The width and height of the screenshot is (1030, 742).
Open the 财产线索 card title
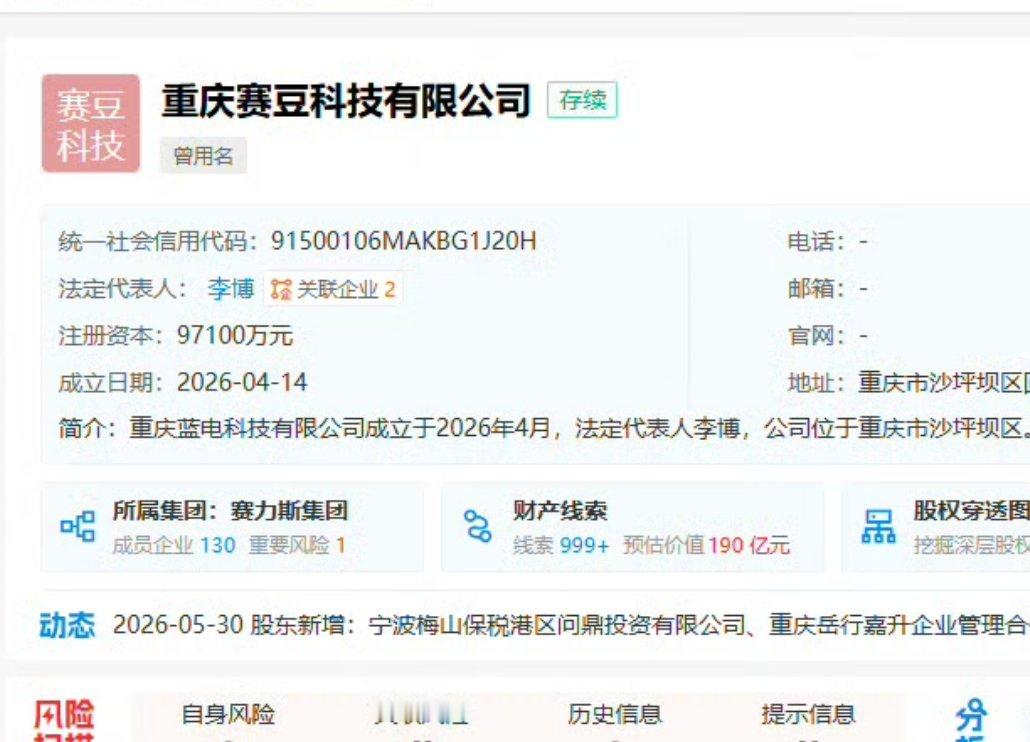click(560, 511)
